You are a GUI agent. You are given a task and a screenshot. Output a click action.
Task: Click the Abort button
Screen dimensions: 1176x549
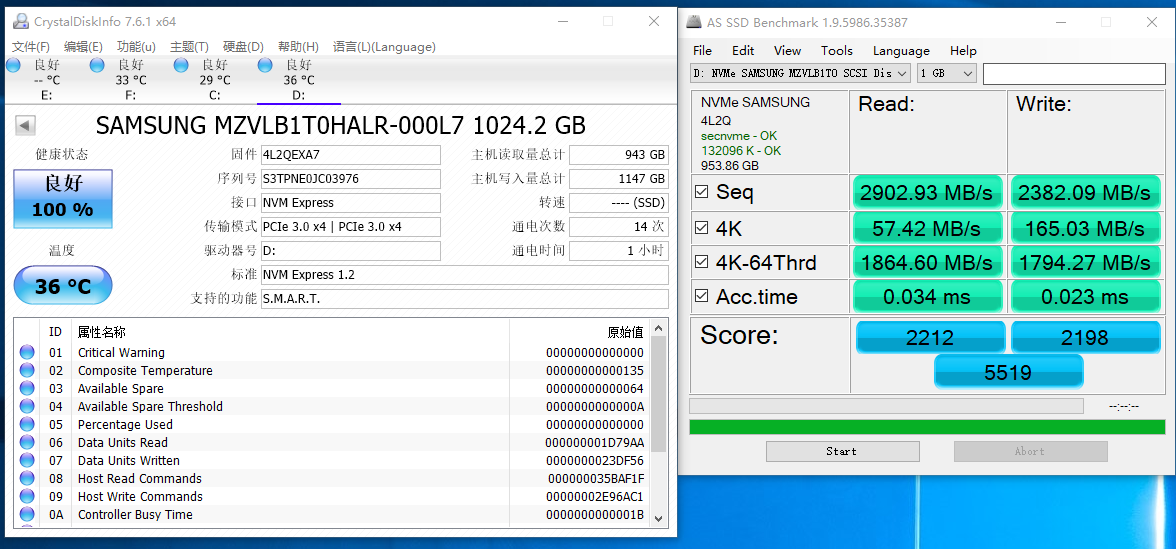(1030, 452)
